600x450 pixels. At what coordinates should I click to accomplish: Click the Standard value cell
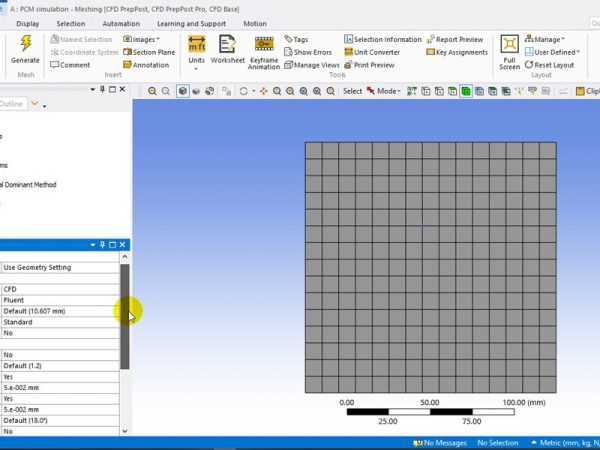[x=60, y=322]
